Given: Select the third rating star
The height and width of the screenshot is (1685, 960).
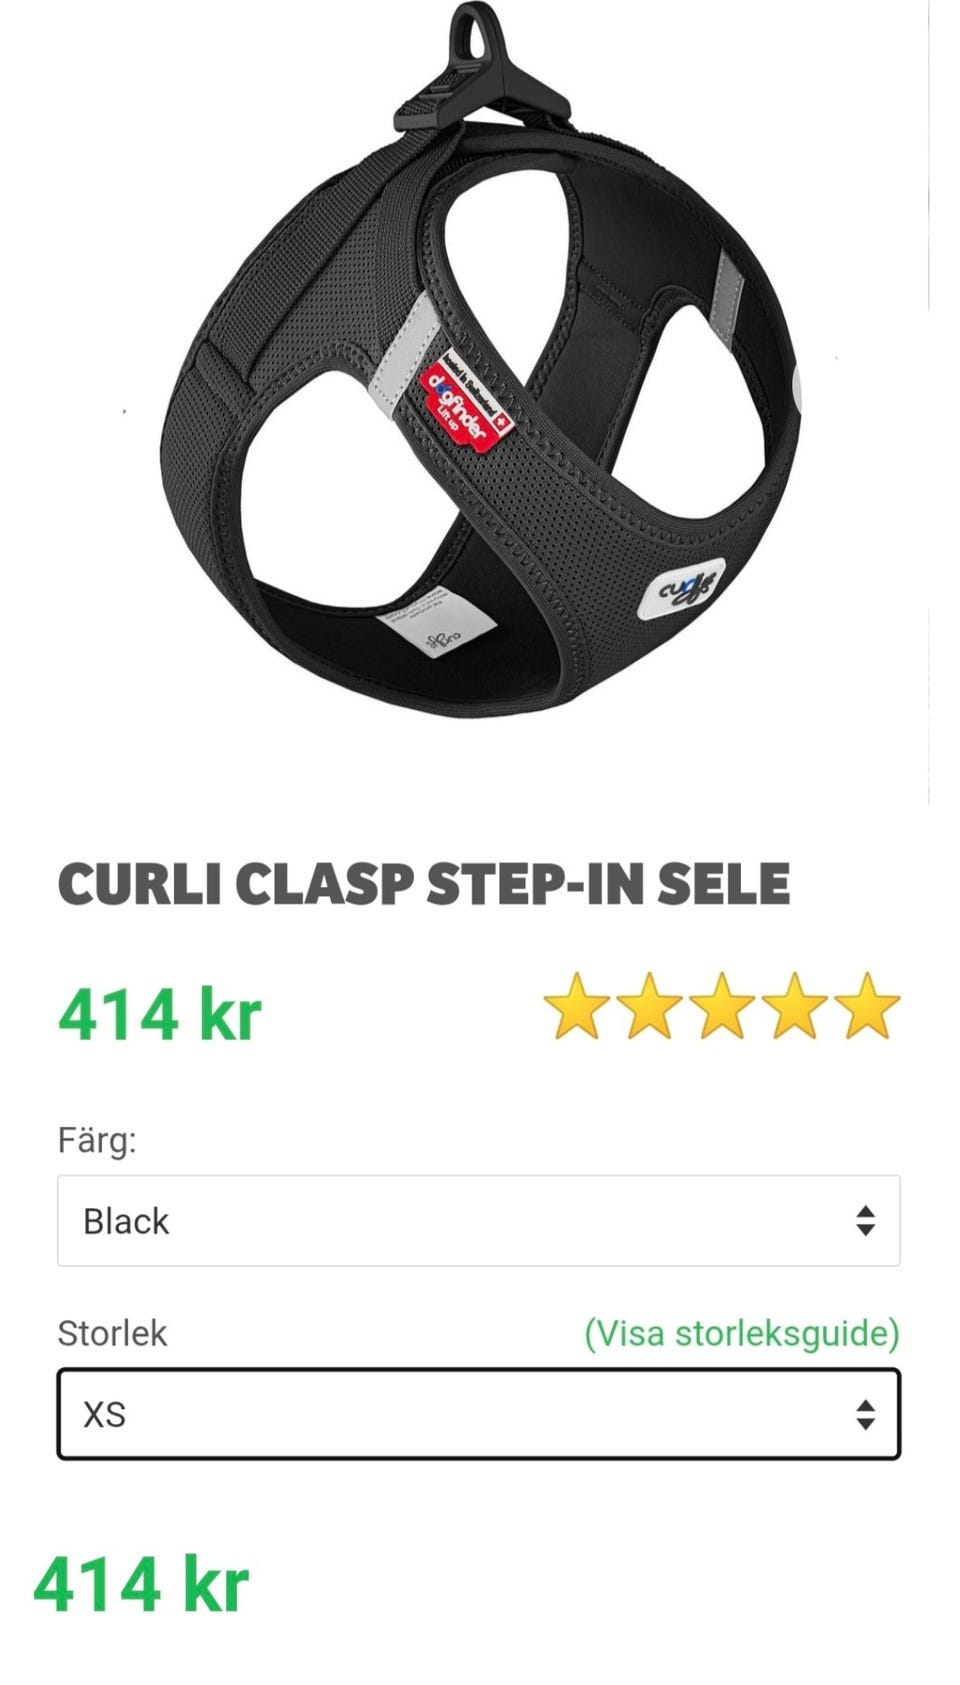Looking at the screenshot, I should point(722,1005).
